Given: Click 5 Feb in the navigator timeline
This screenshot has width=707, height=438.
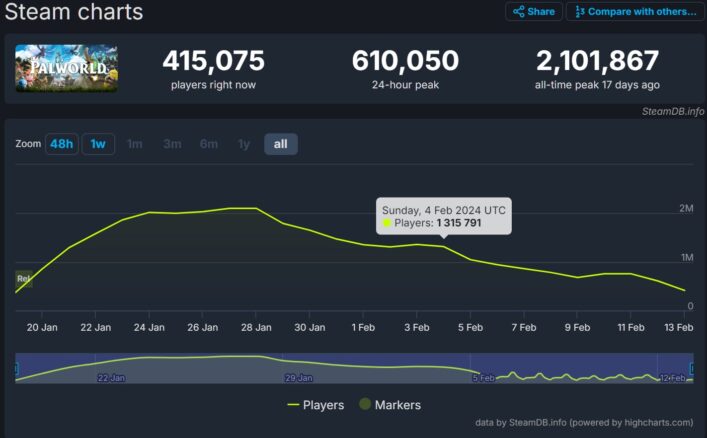Looking at the screenshot, I should 483,378.
